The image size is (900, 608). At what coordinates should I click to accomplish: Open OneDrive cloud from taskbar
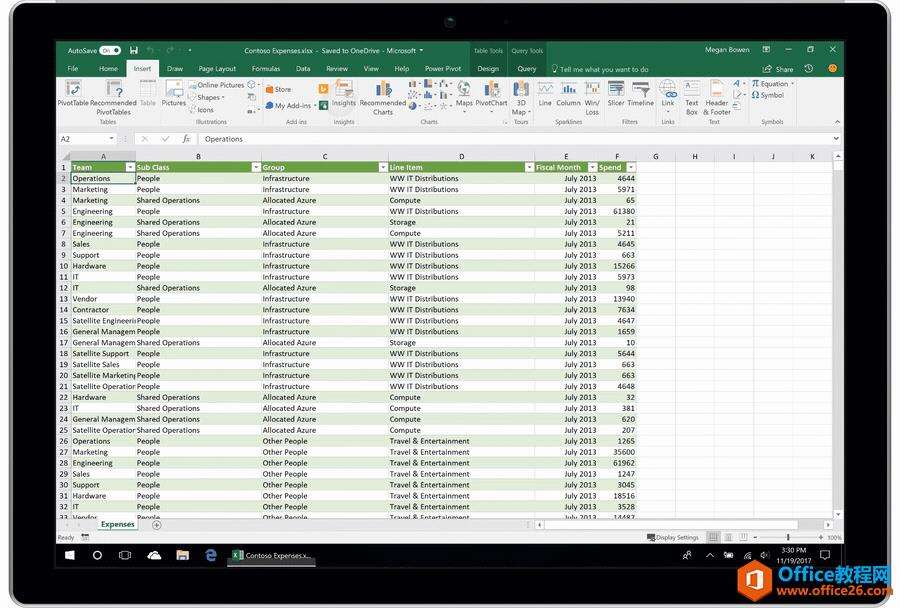point(154,555)
